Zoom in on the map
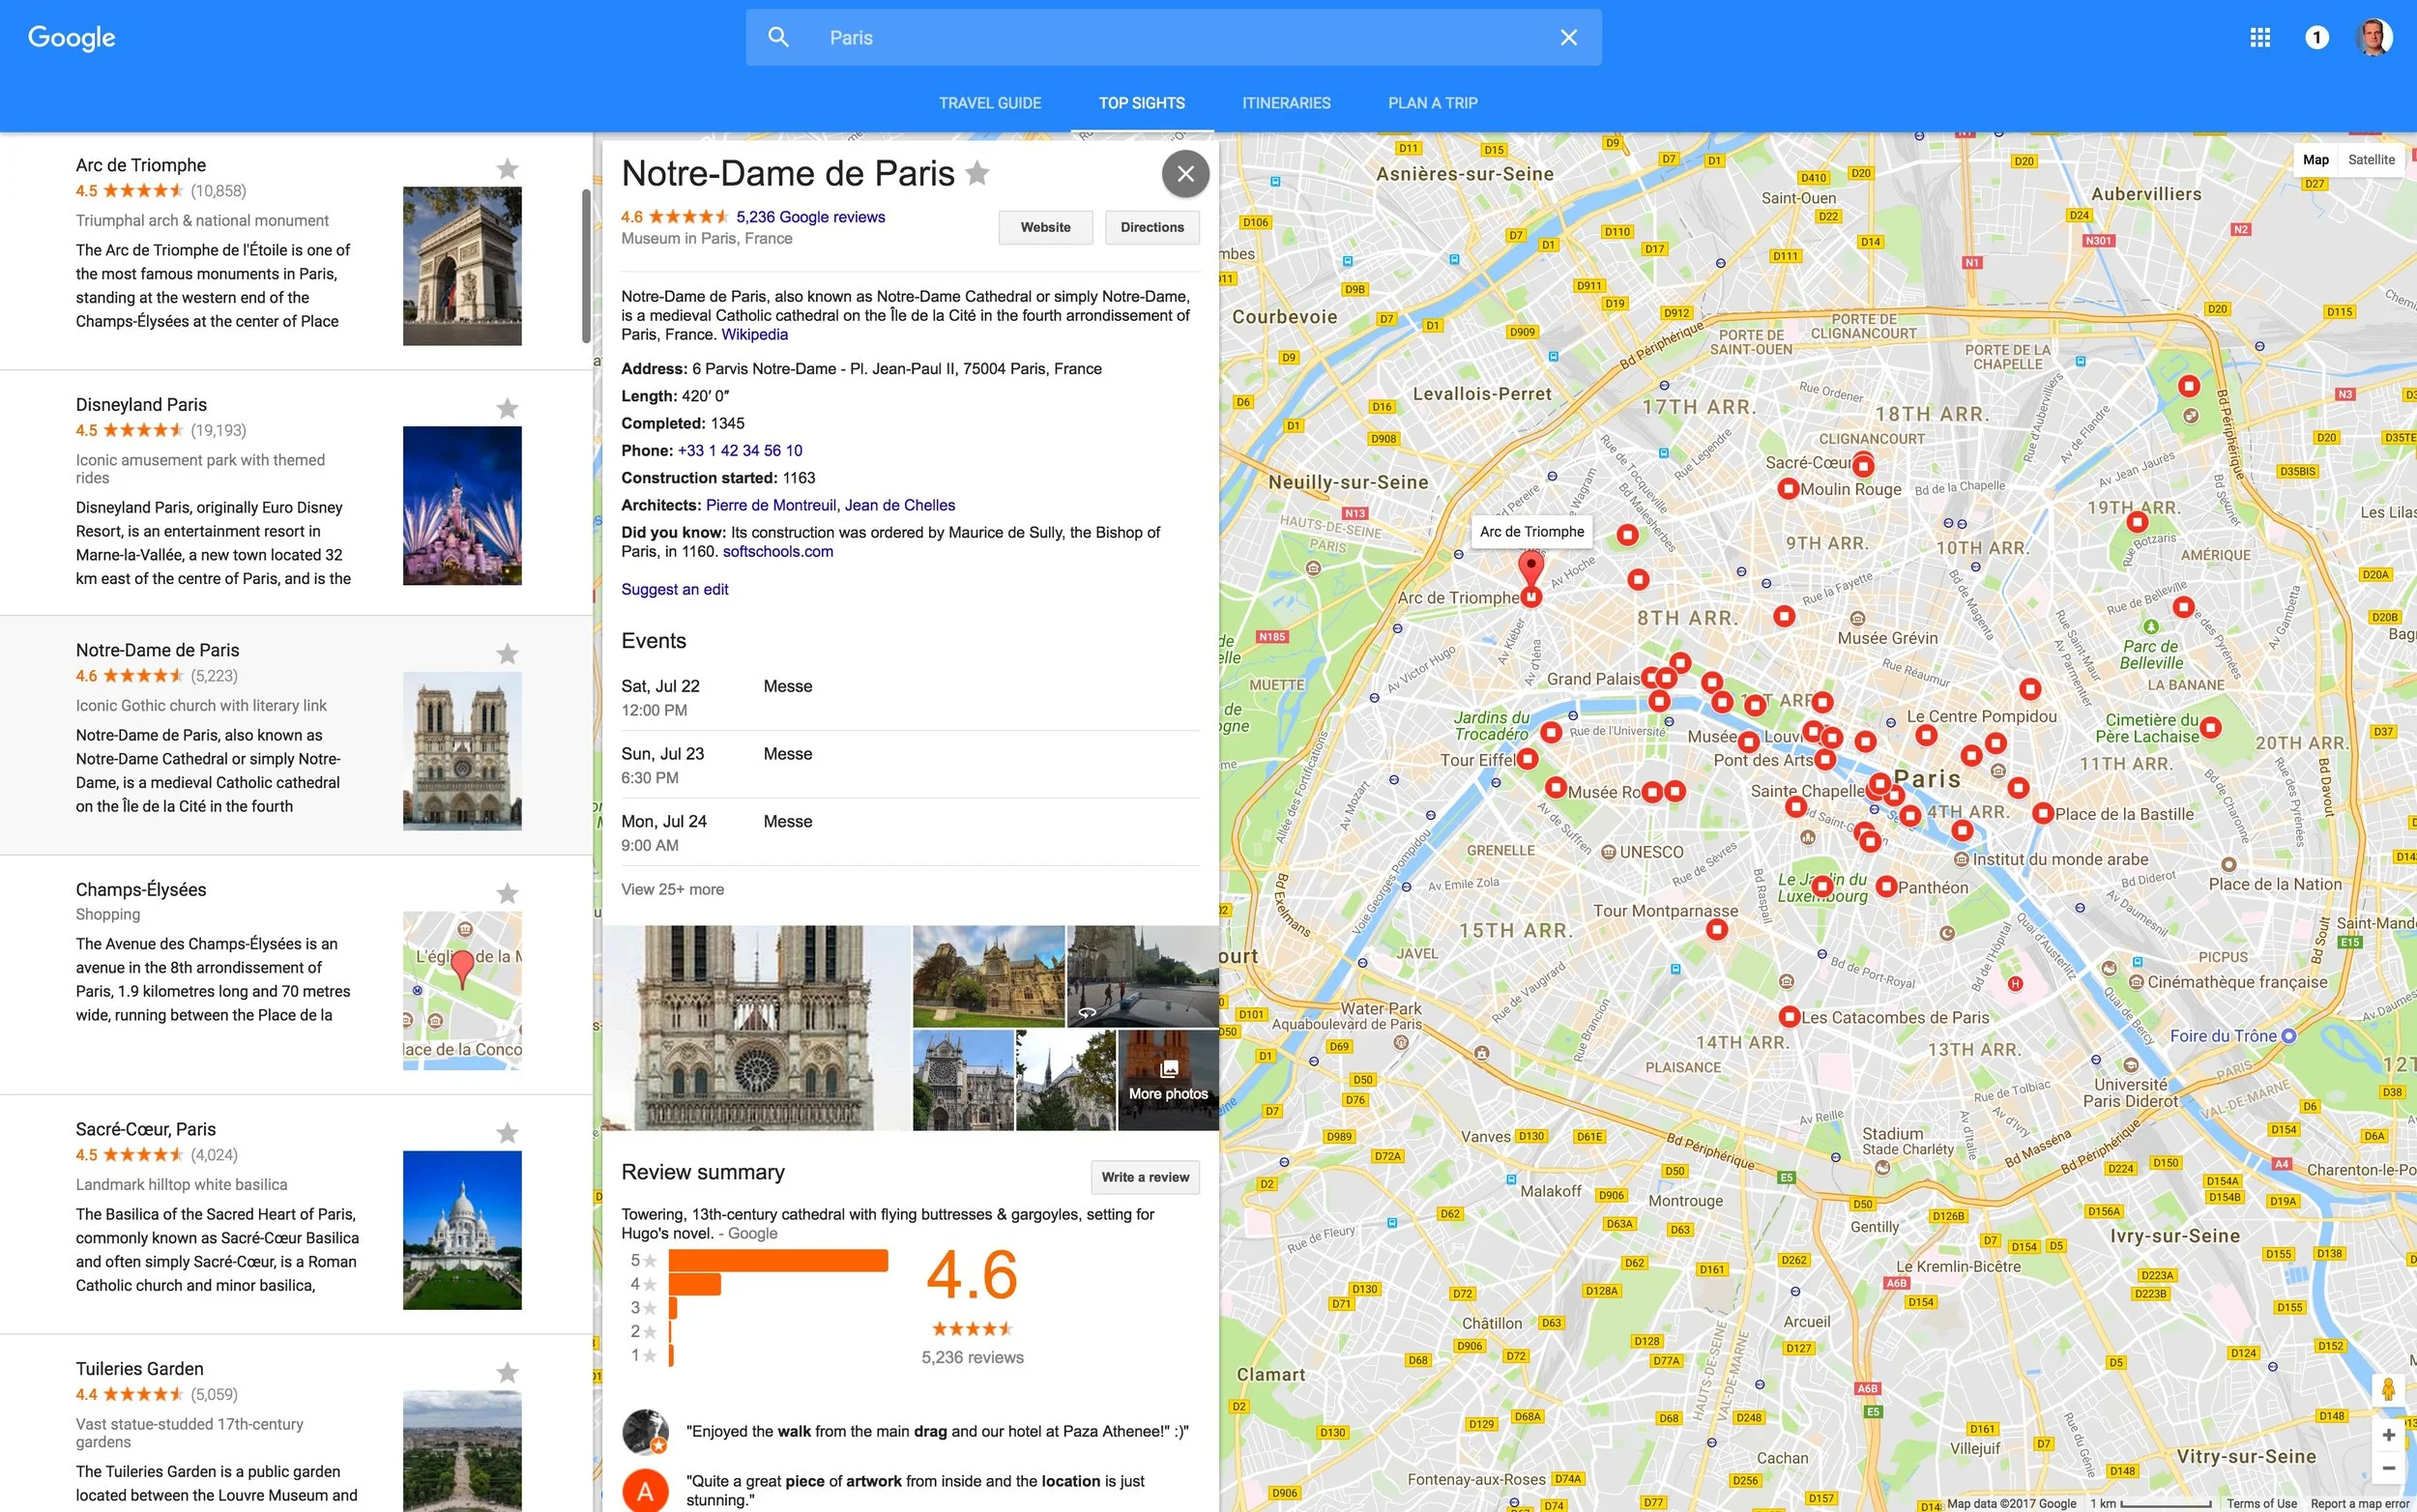The width and height of the screenshot is (2417, 1512). [x=2388, y=1435]
